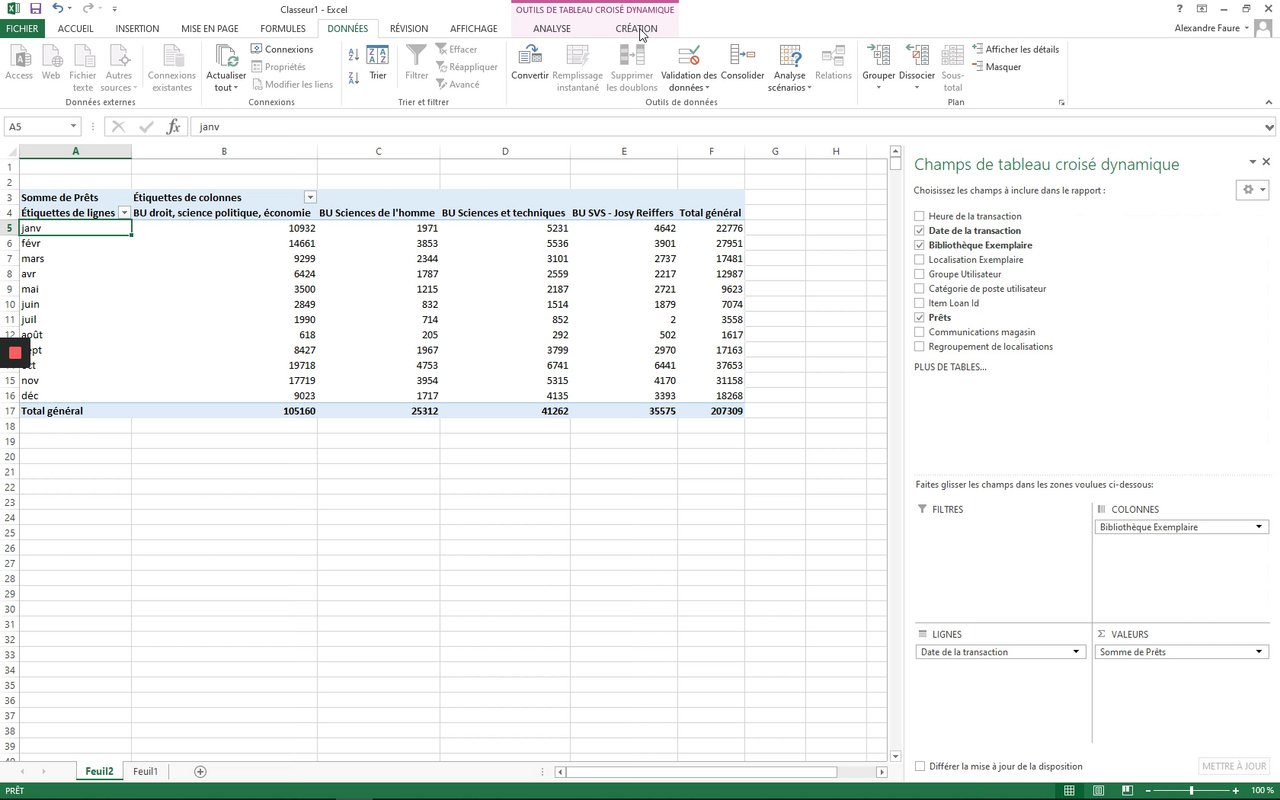Uncheck the Date de la transaction field

(919, 231)
